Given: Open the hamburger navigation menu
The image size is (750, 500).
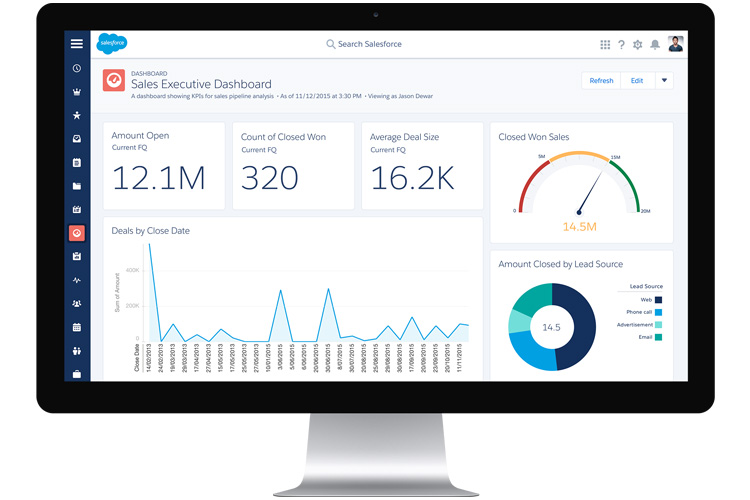Looking at the screenshot, I should coord(77,44).
